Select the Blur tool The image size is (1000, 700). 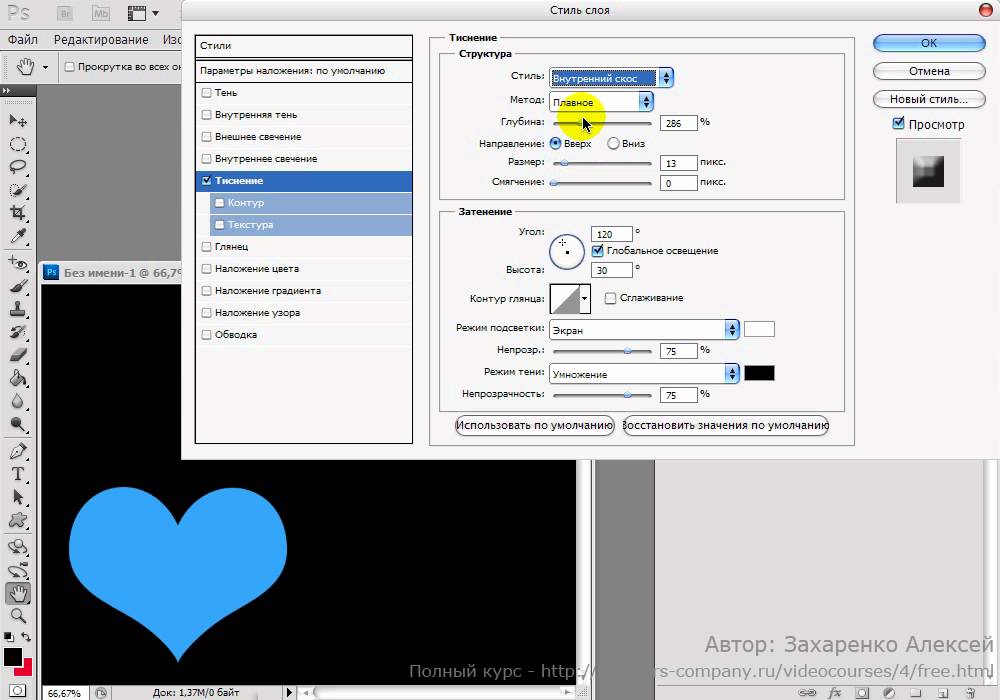[18, 402]
